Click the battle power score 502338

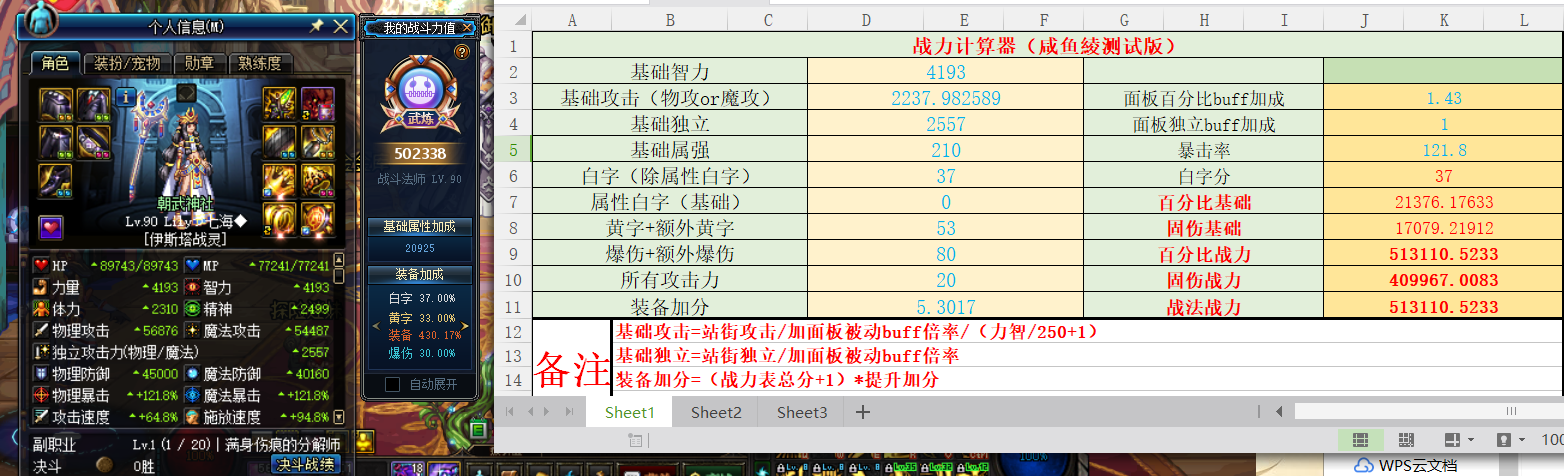[420, 154]
